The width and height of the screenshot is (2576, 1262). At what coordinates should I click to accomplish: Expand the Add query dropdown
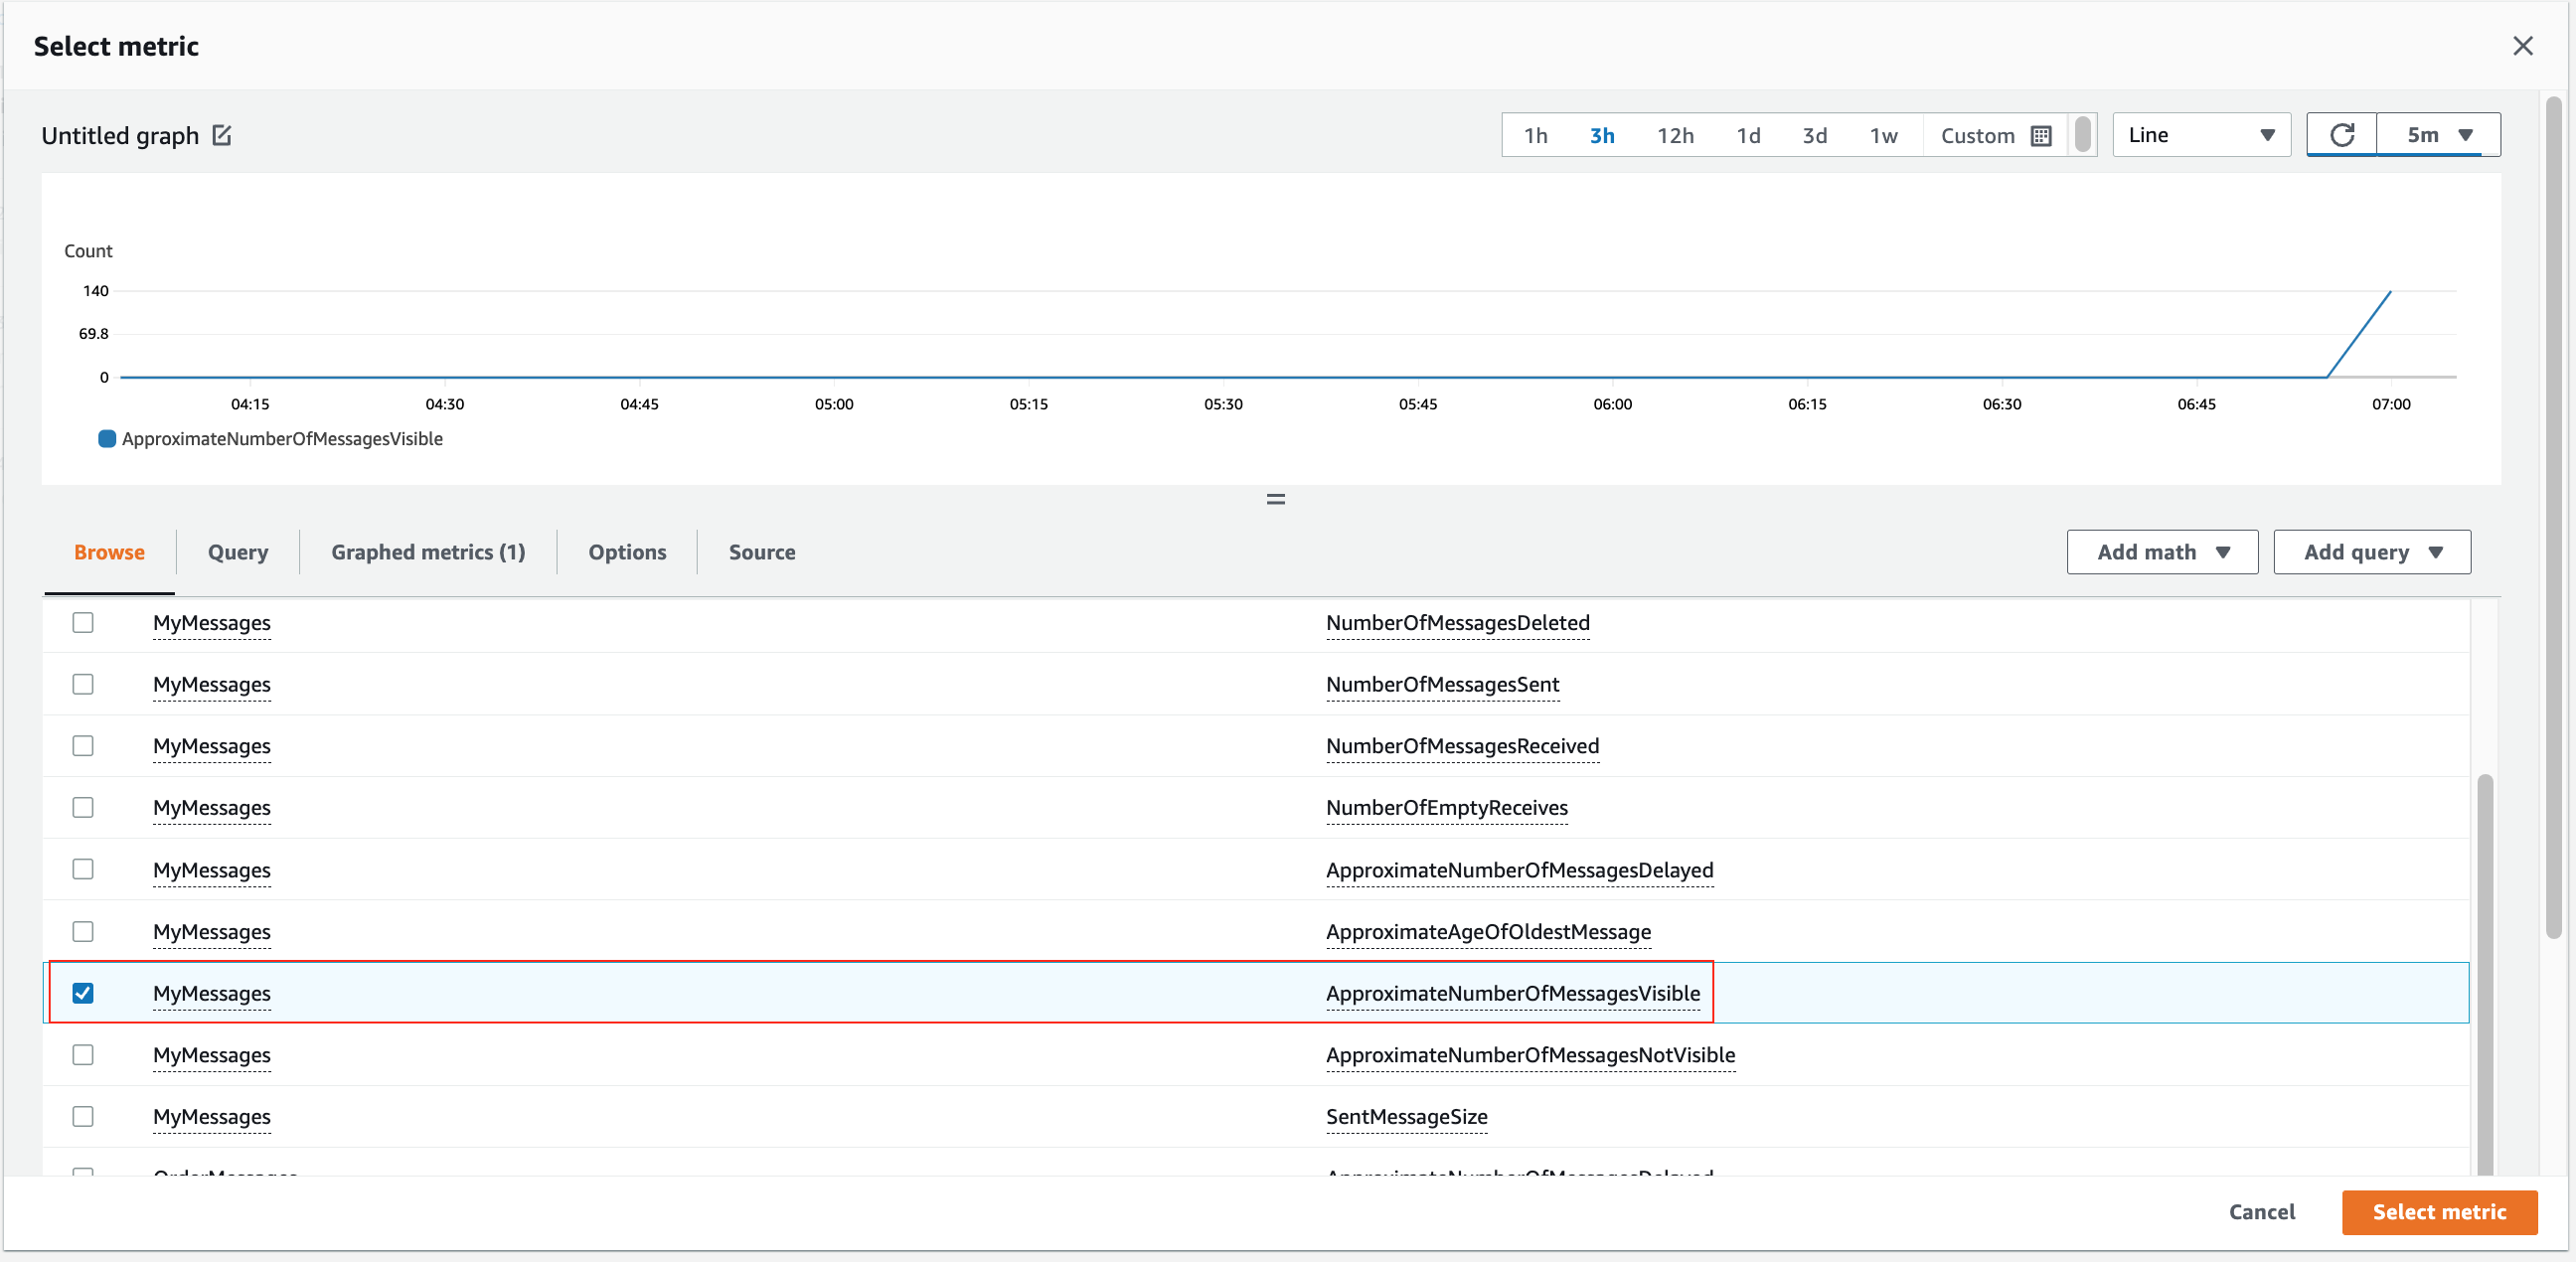click(x=2372, y=552)
